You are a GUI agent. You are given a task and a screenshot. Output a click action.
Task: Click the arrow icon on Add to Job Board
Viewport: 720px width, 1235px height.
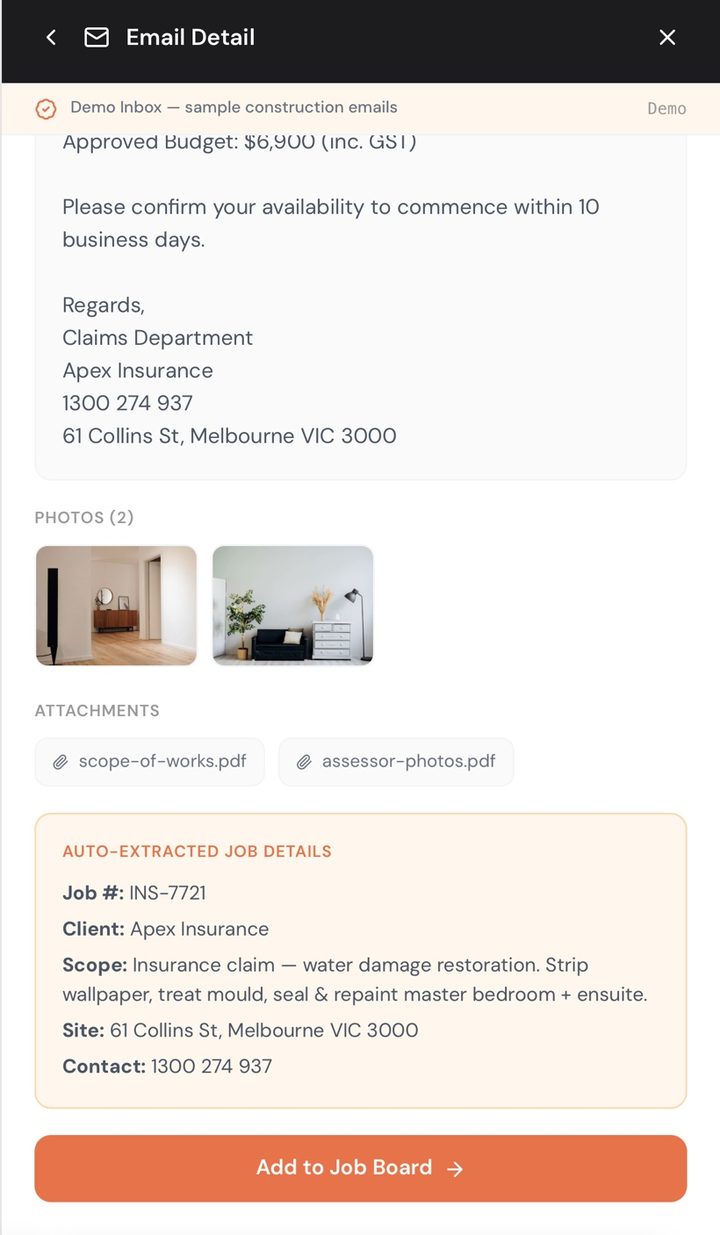click(x=455, y=1169)
